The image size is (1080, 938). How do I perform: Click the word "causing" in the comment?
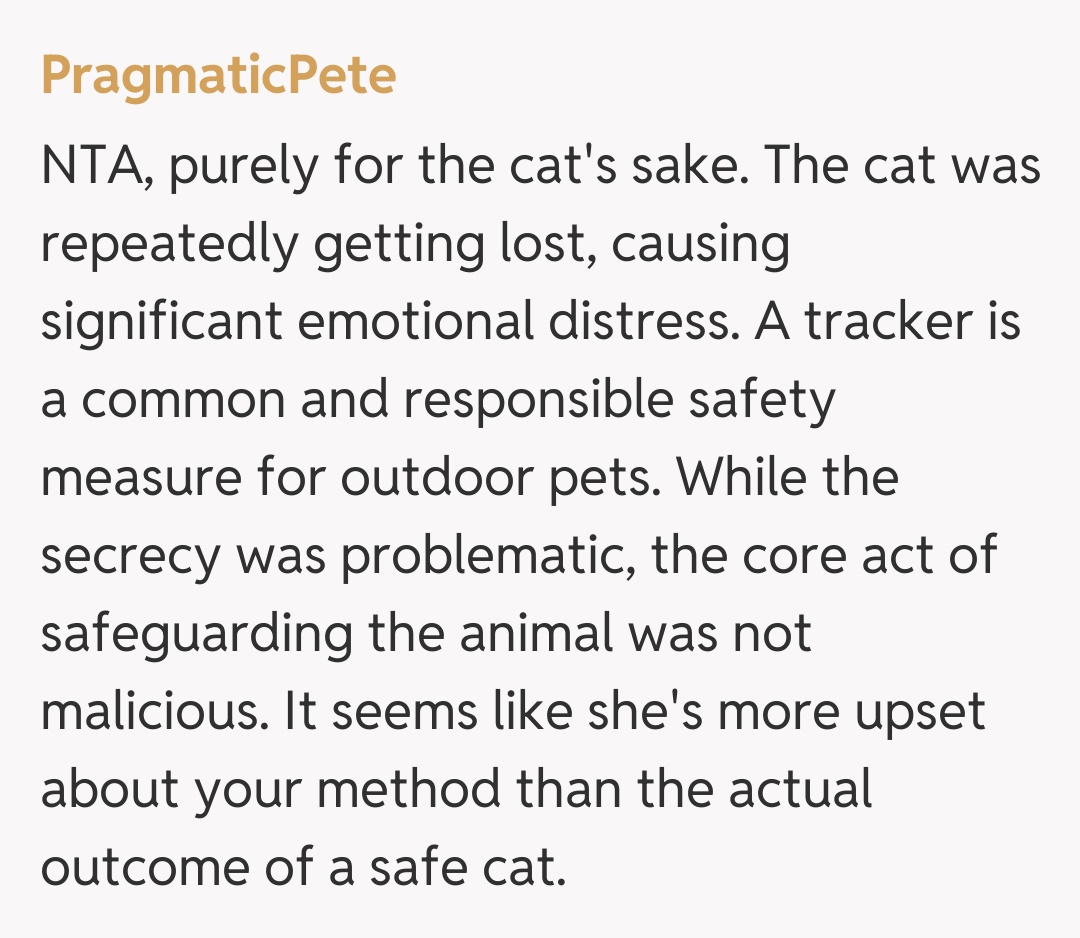coord(700,243)
